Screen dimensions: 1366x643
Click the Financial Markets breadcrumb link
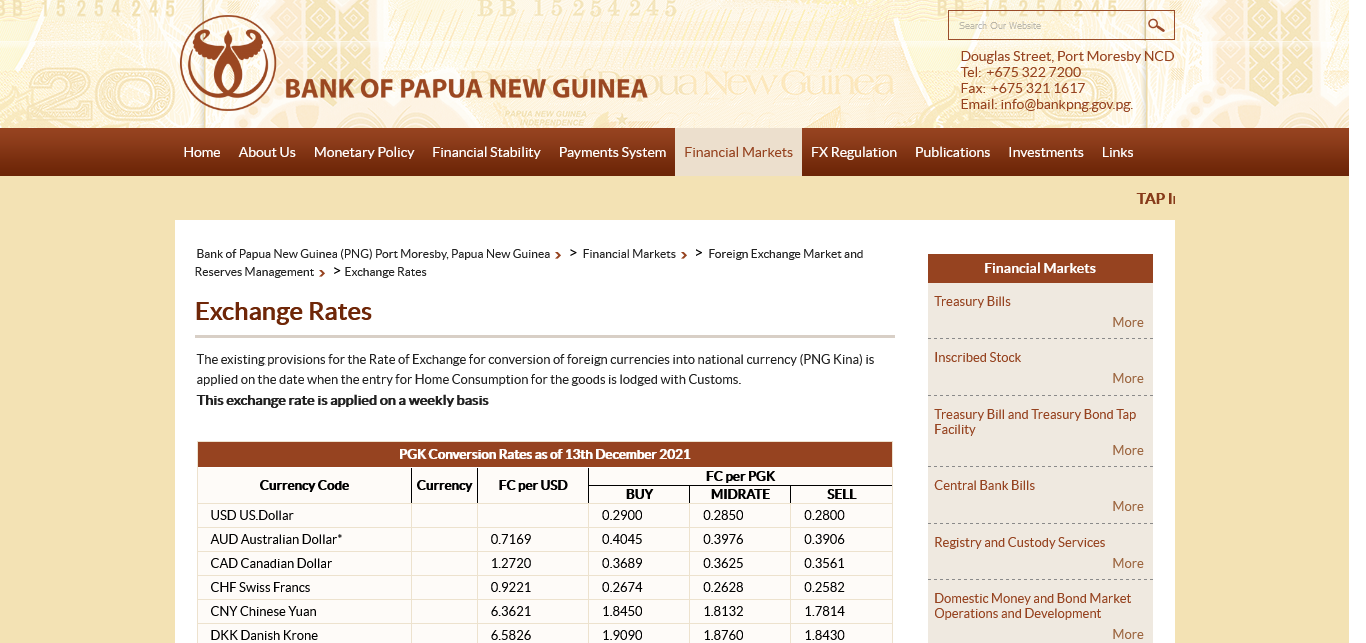click(x=629, y=254)
